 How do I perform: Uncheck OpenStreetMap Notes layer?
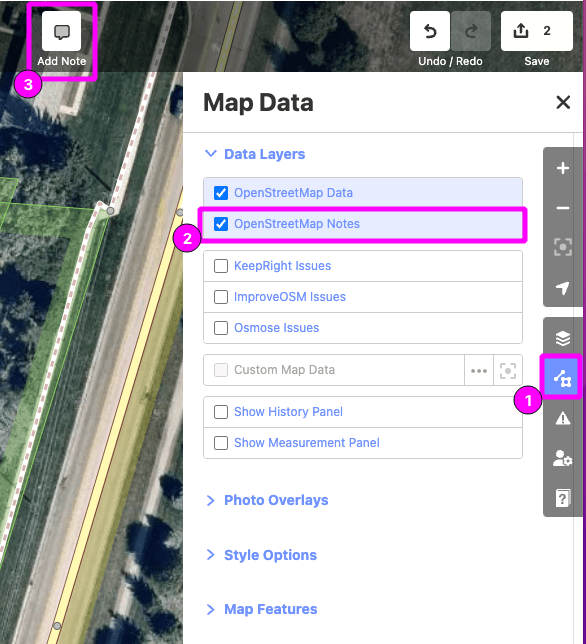(x=221, y=224)
